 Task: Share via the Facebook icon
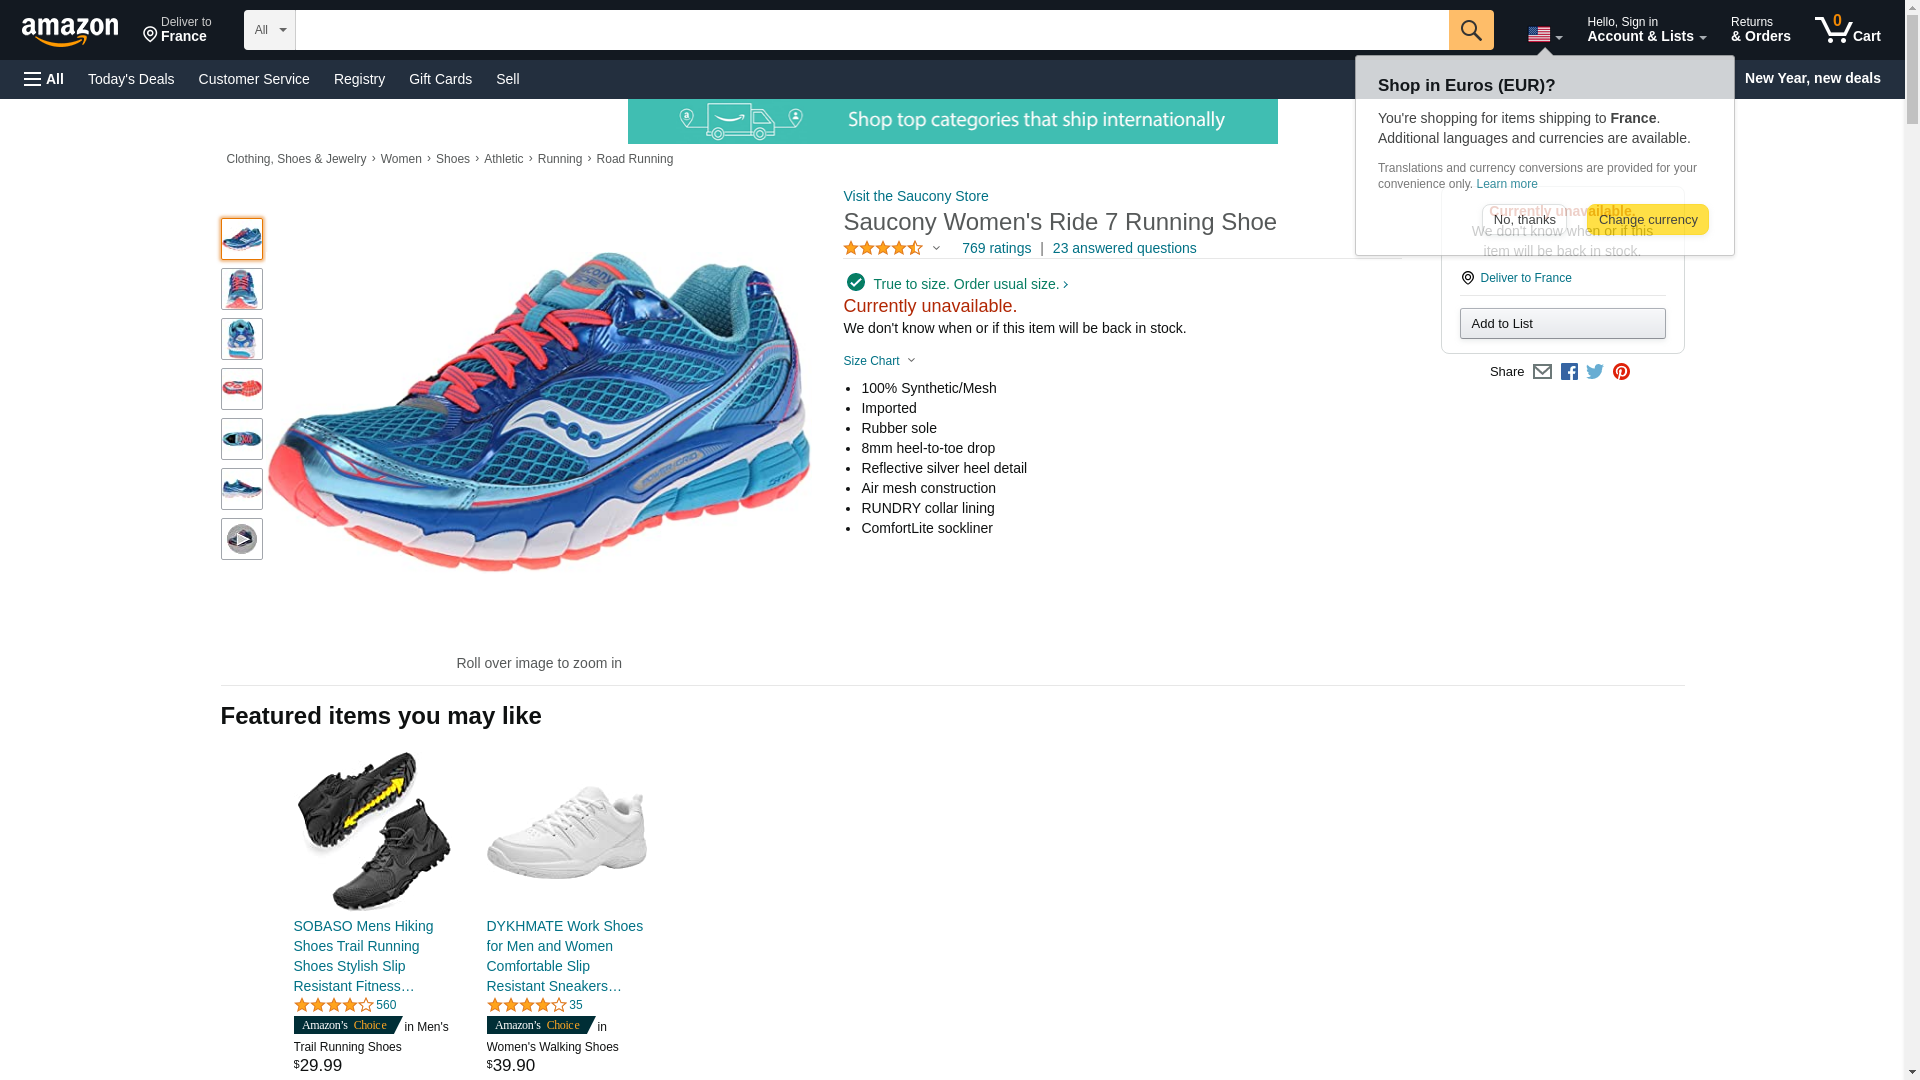[x=1568, y=372]
